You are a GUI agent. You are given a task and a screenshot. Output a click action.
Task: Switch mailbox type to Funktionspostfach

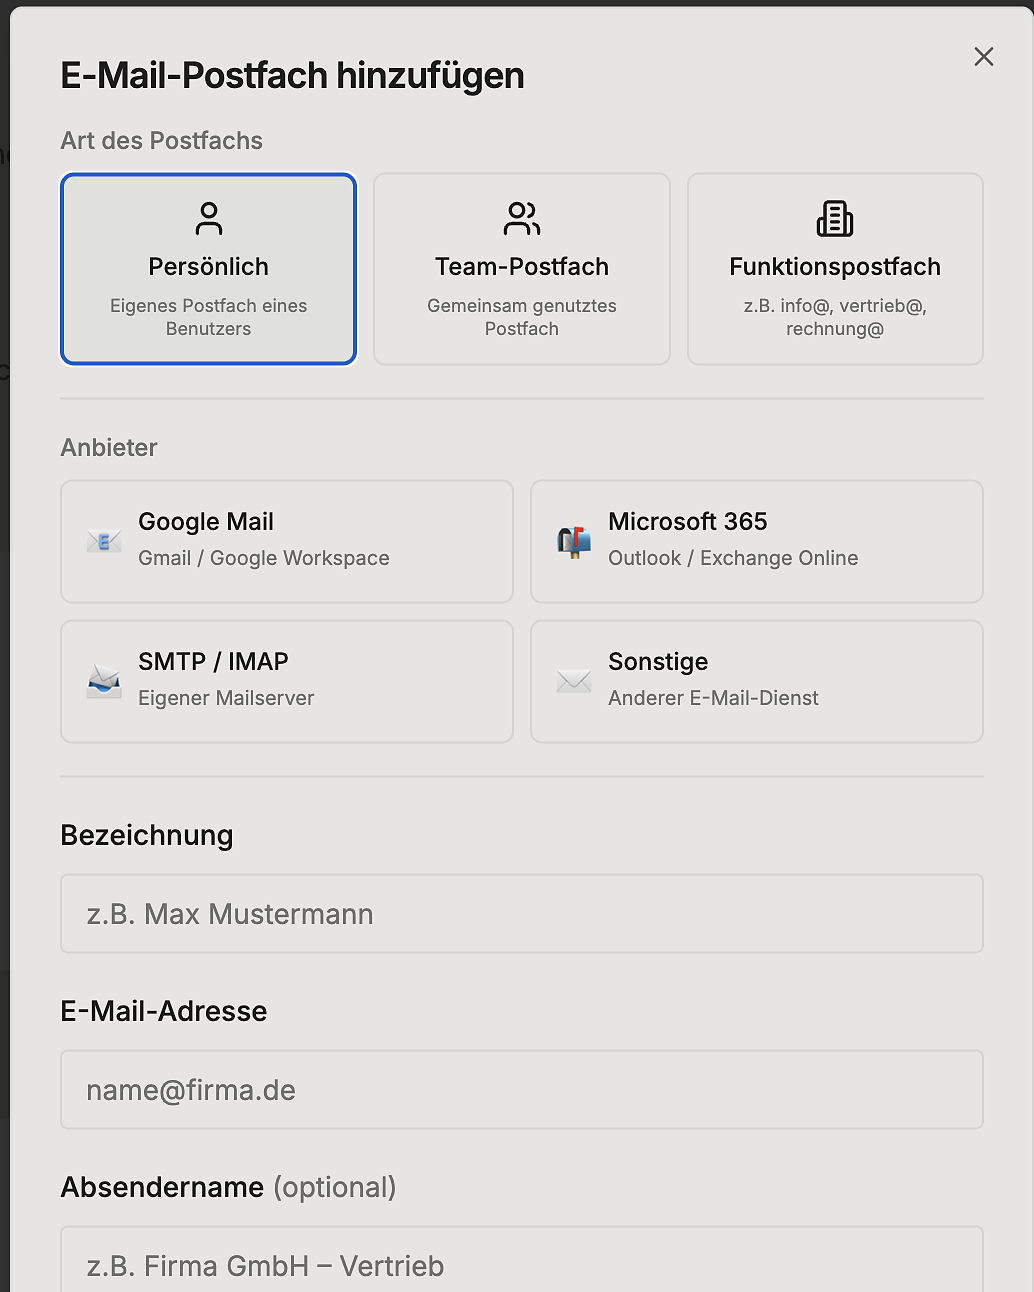click(835, 268)
